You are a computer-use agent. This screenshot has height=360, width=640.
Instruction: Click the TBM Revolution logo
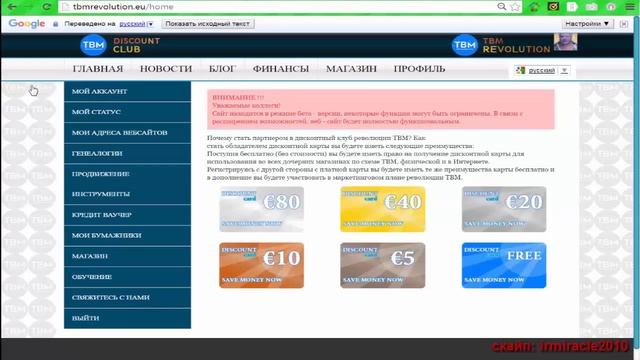501,45
